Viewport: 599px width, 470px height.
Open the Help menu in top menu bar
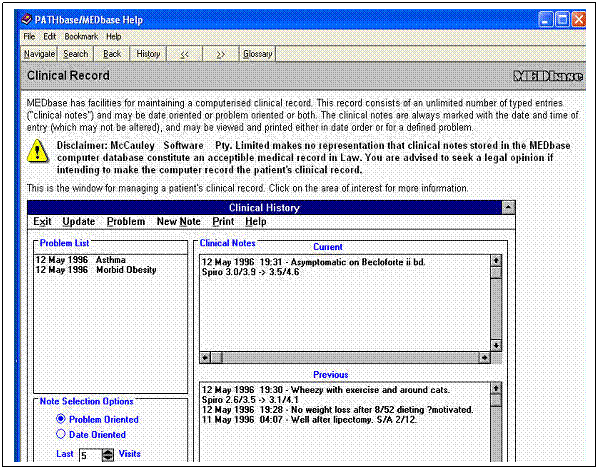pos(113,37)
